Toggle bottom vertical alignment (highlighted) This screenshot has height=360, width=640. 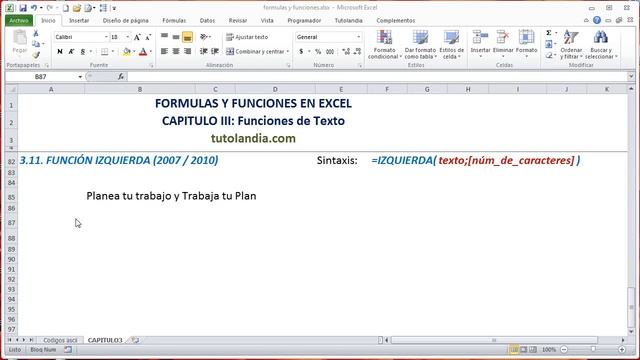tap(187, 37)
